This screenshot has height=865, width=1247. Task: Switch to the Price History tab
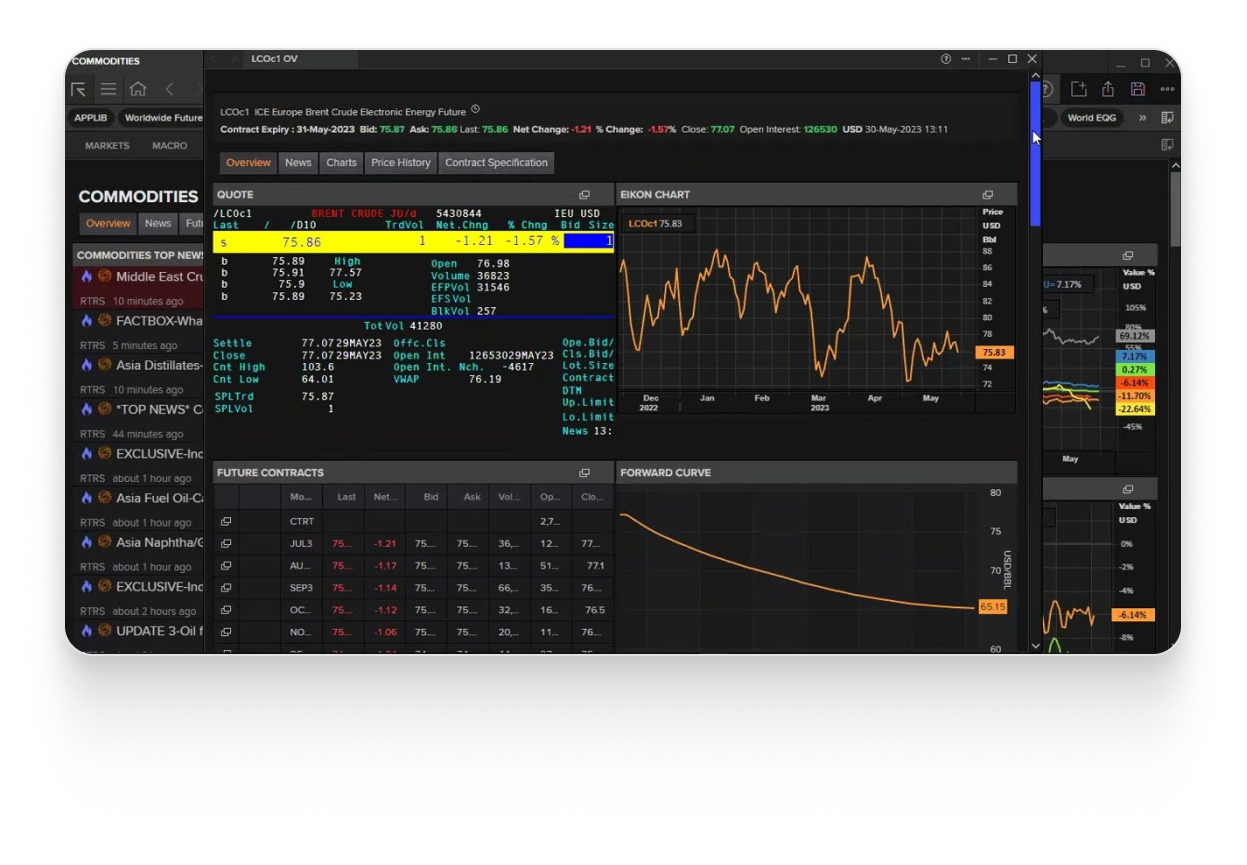pos(400,163)
